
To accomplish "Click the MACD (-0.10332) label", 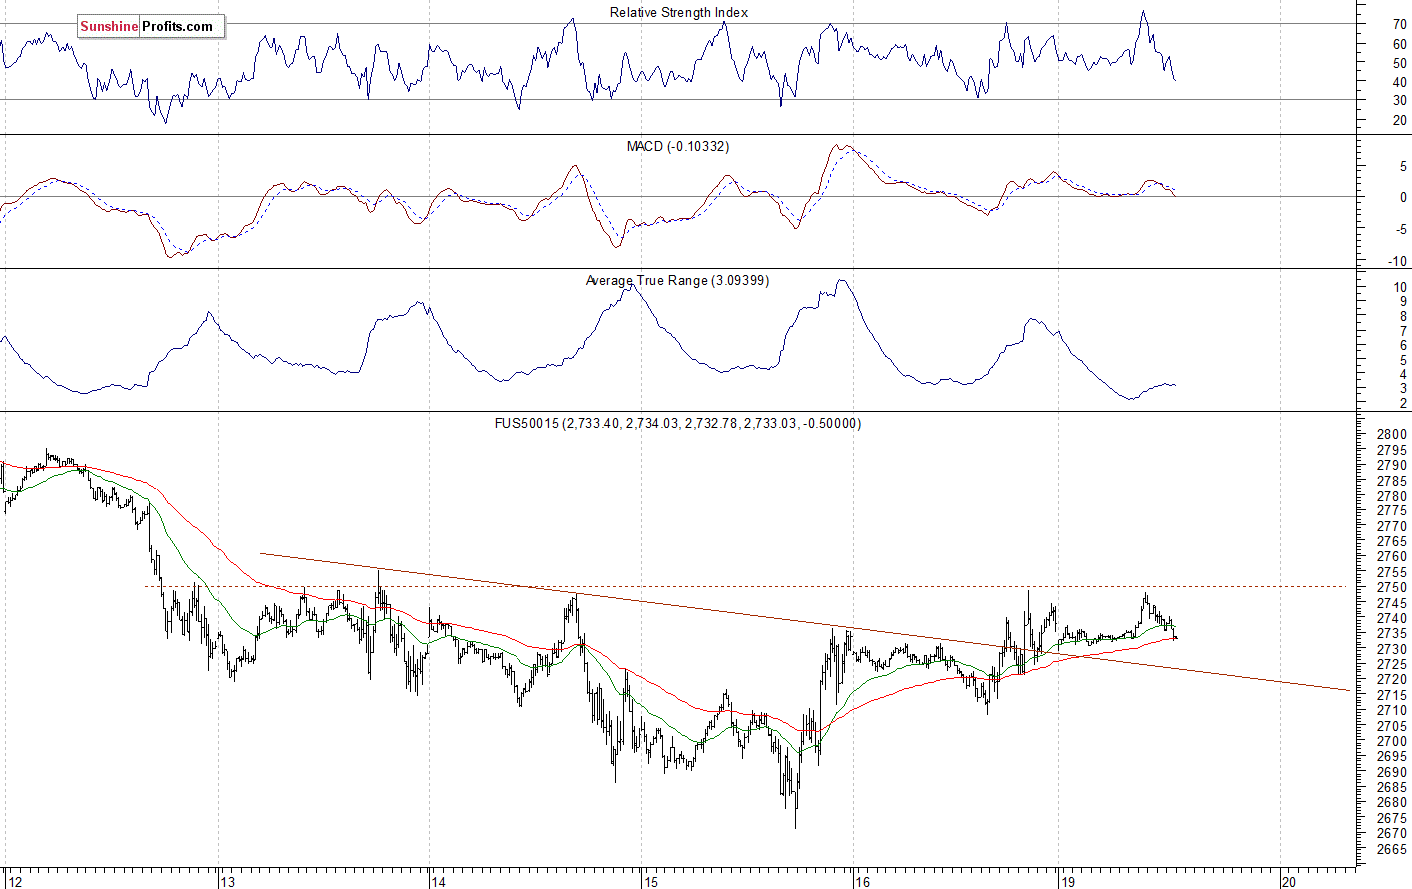I will pyautogui.click(x=678, y=146).
